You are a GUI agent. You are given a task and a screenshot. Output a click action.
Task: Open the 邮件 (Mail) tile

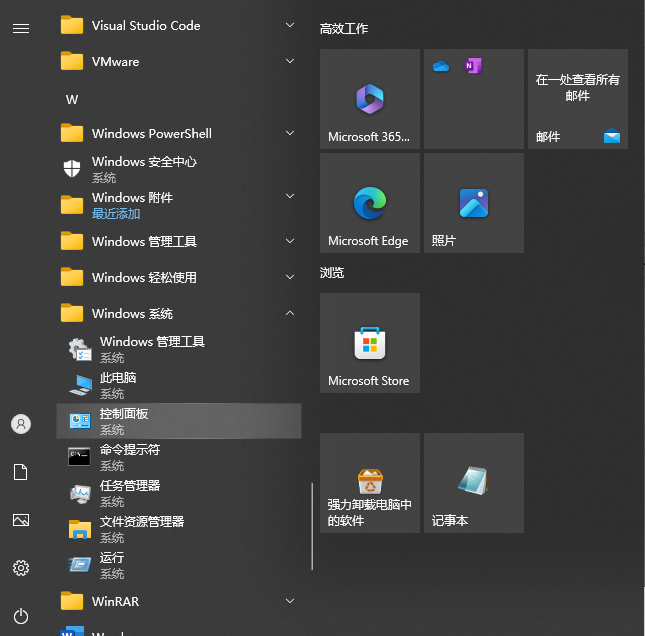pyautogui.click(x=577, y=99)
